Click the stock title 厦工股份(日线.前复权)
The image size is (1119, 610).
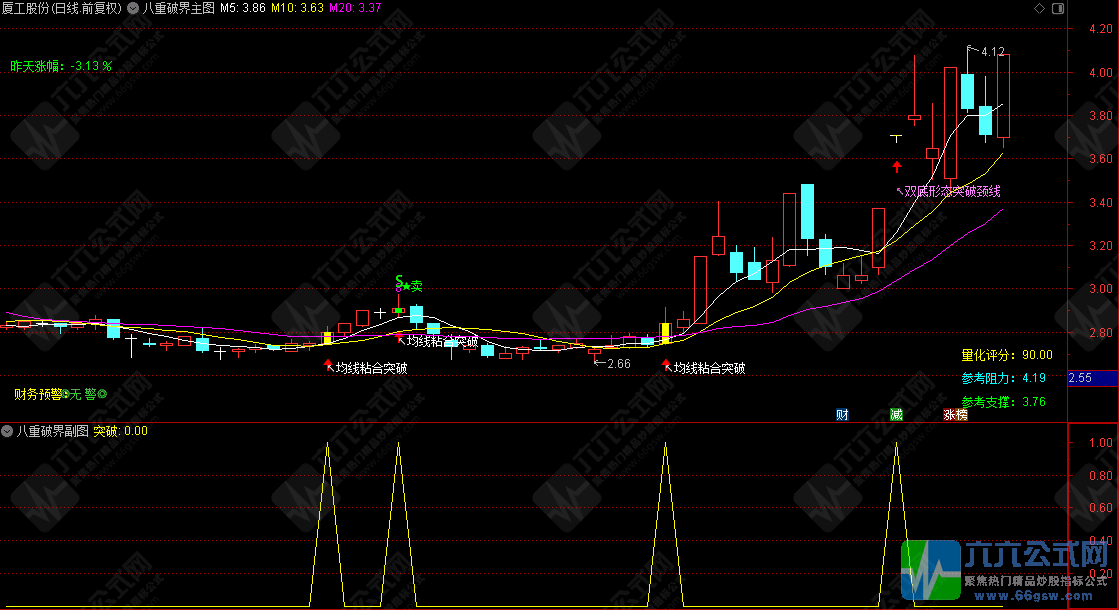[x=62, y=9]
